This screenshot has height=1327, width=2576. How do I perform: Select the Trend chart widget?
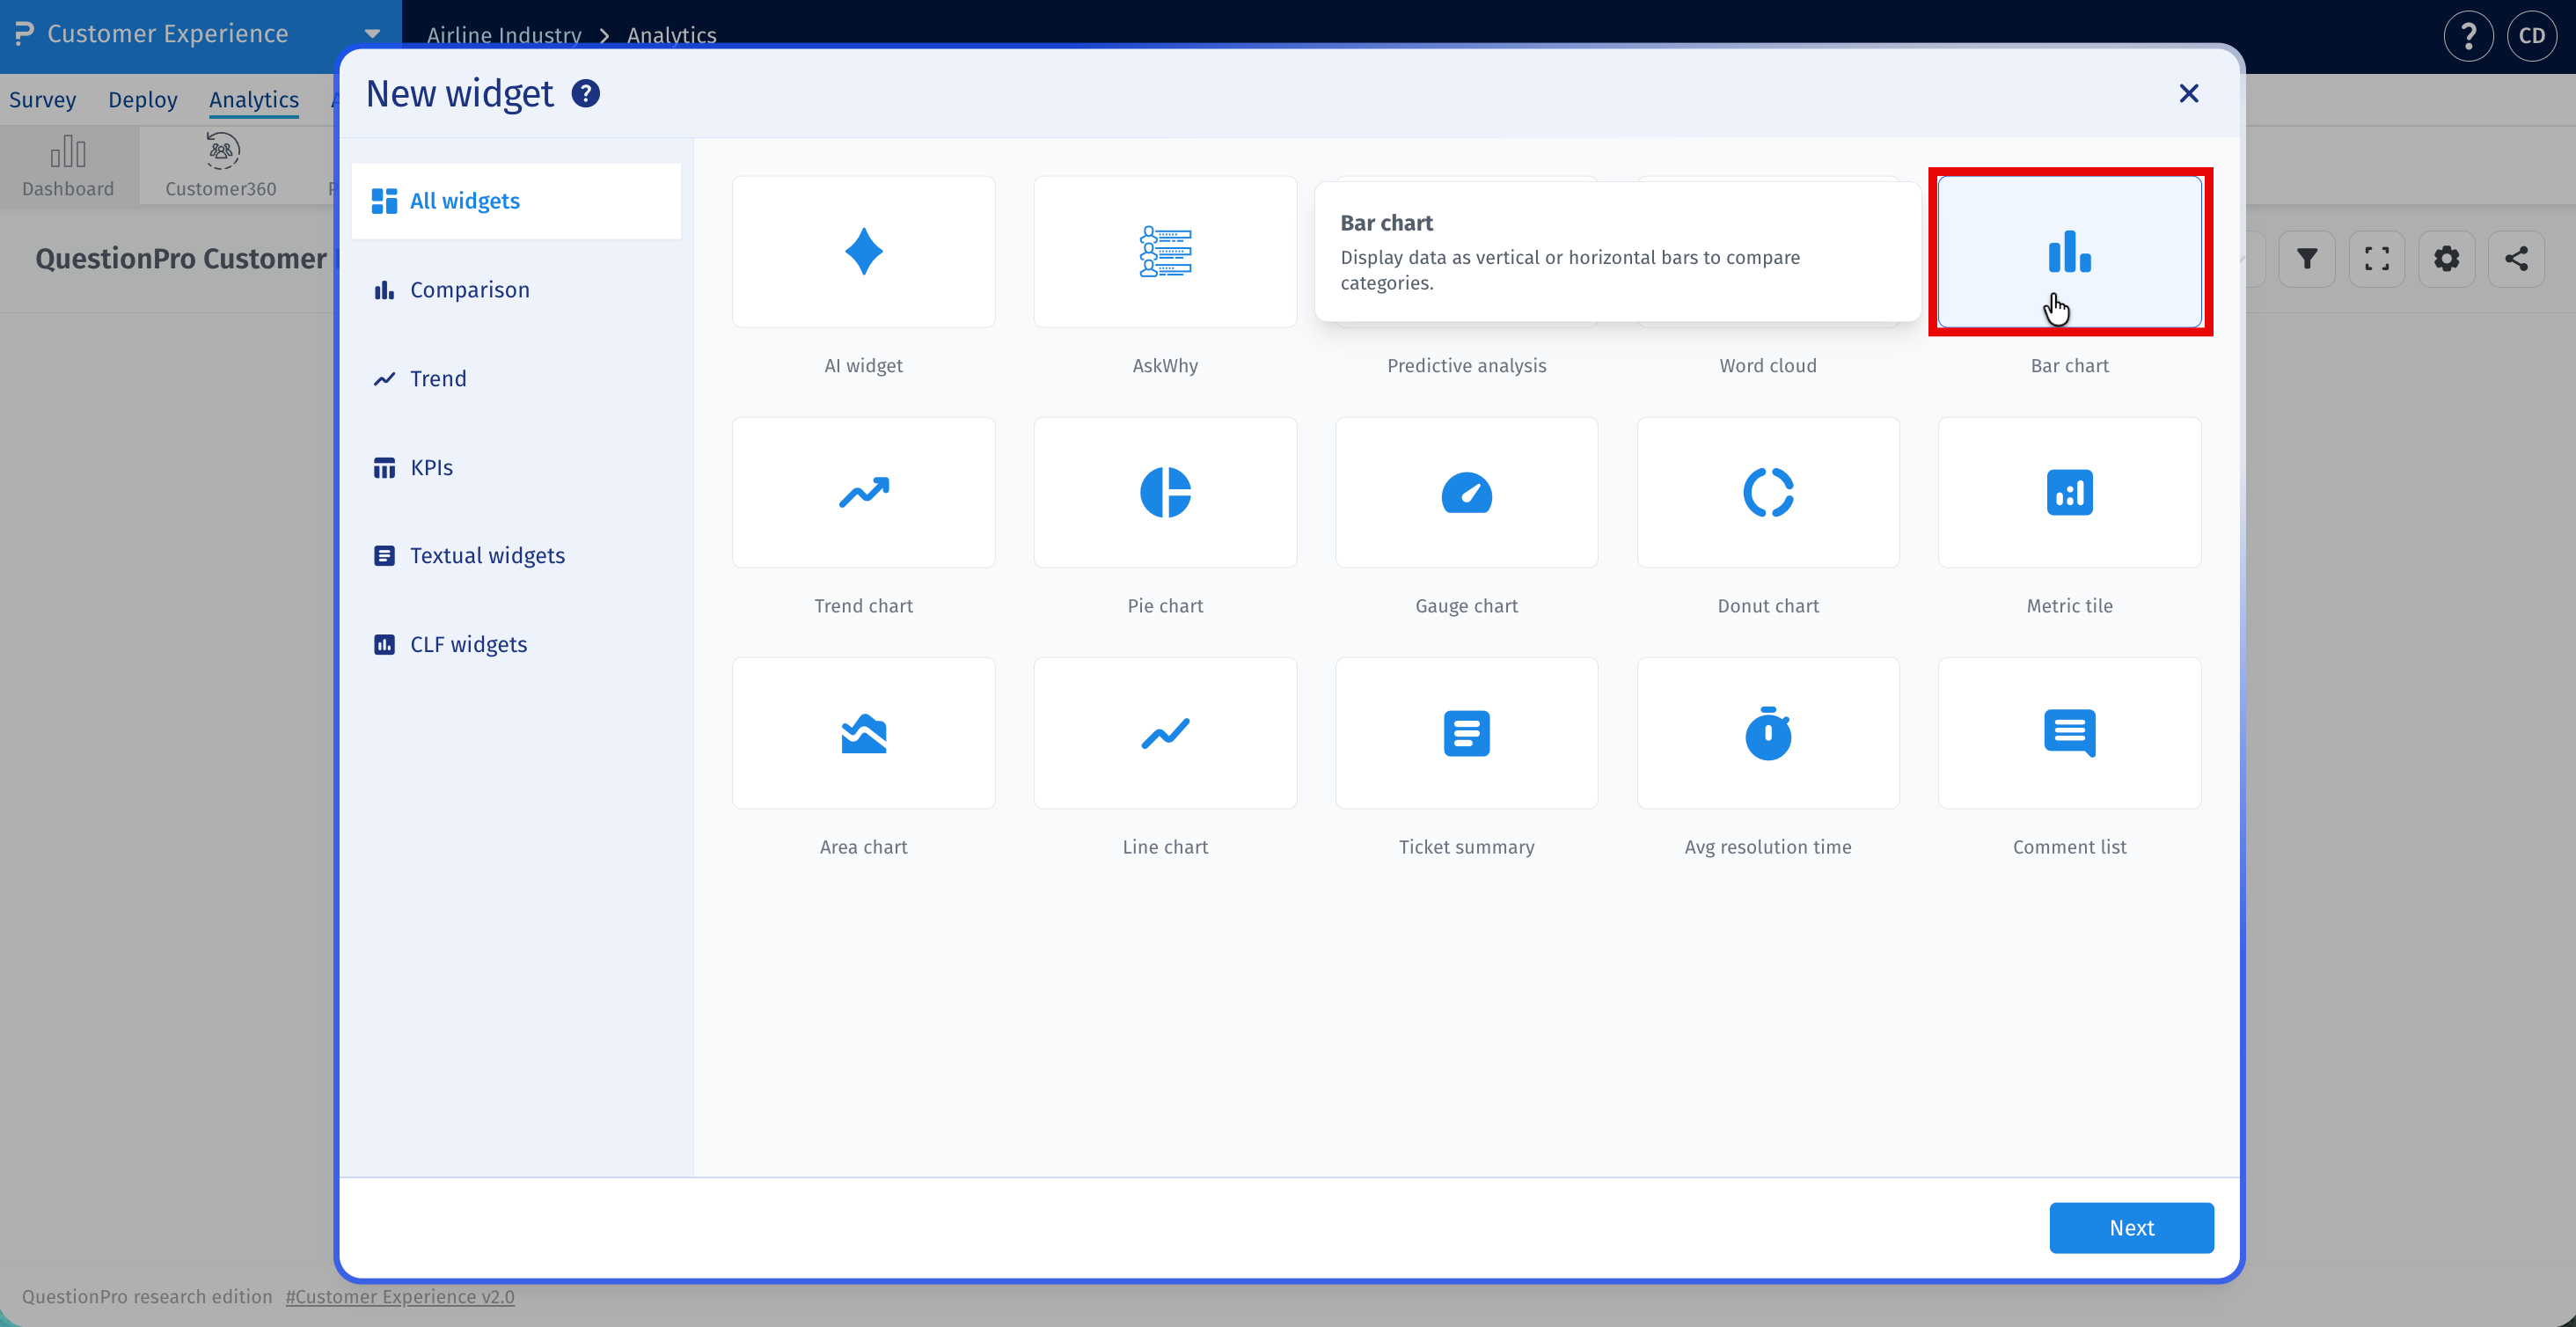[863, 492]
